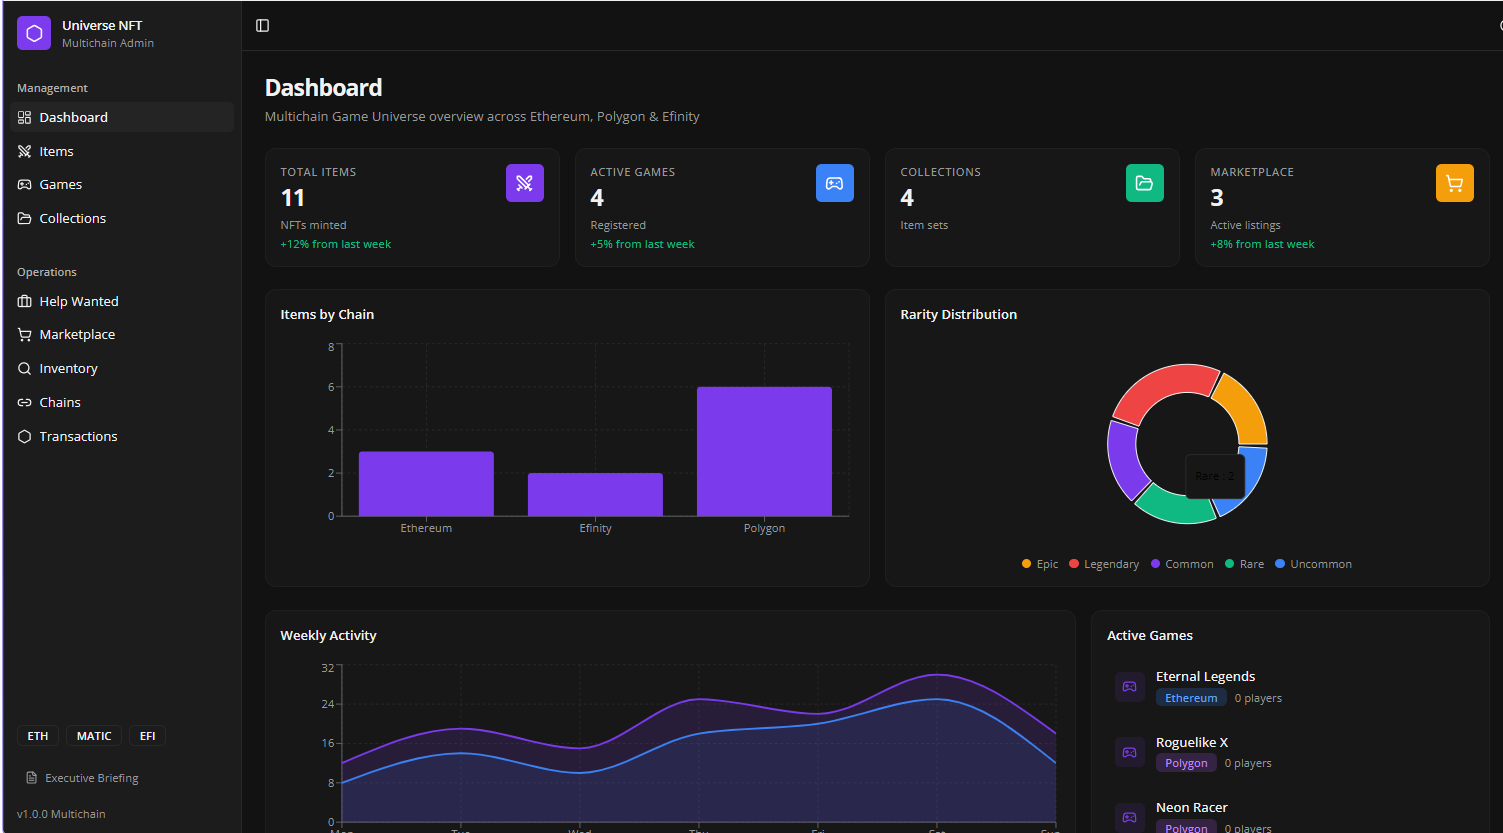Click the Eternal Legends gamepad icon
1503x833 pixels.
click(1129, 687)
